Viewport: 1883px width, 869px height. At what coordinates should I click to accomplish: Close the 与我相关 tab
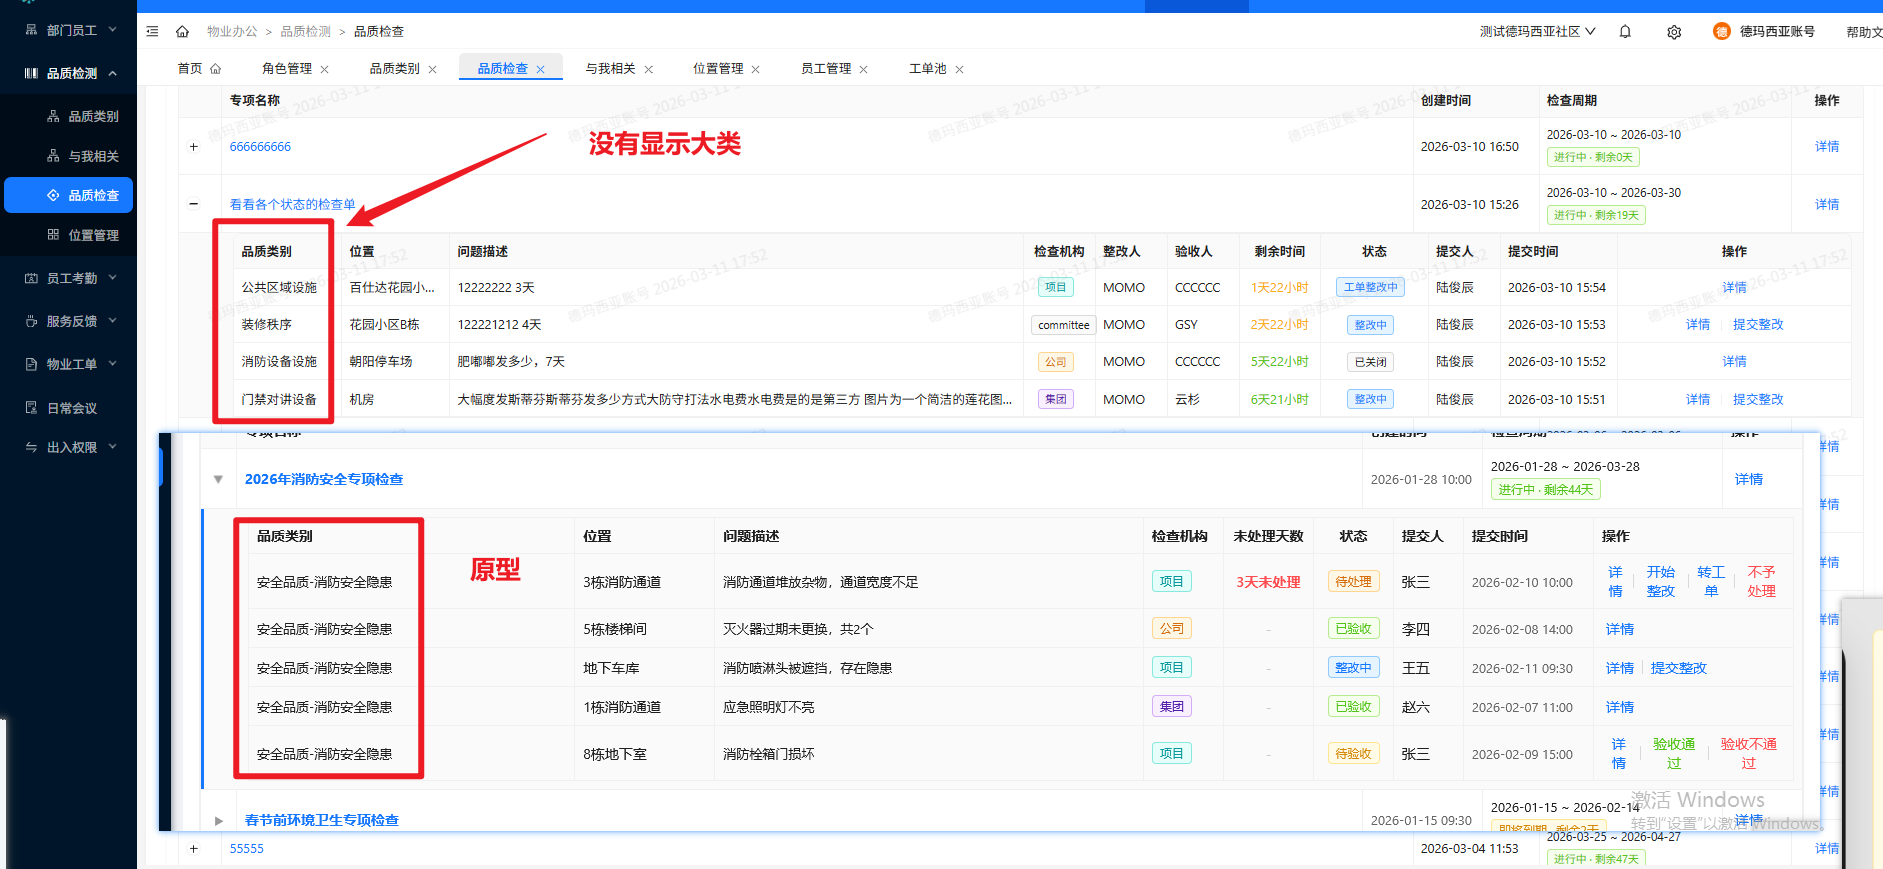click(648, 69)
